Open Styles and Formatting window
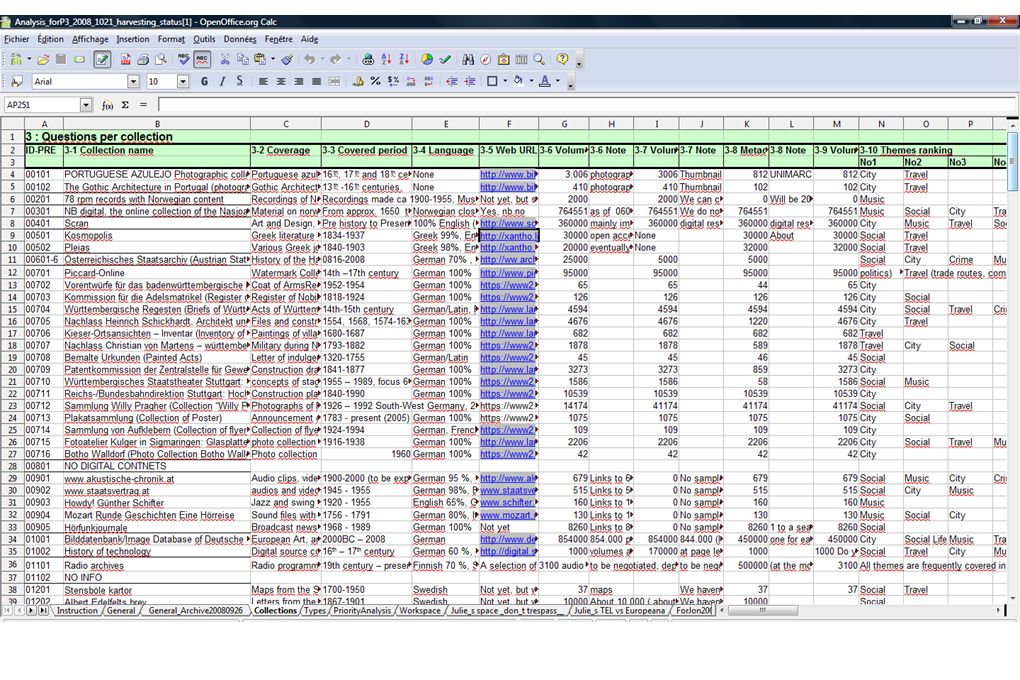 17,81
